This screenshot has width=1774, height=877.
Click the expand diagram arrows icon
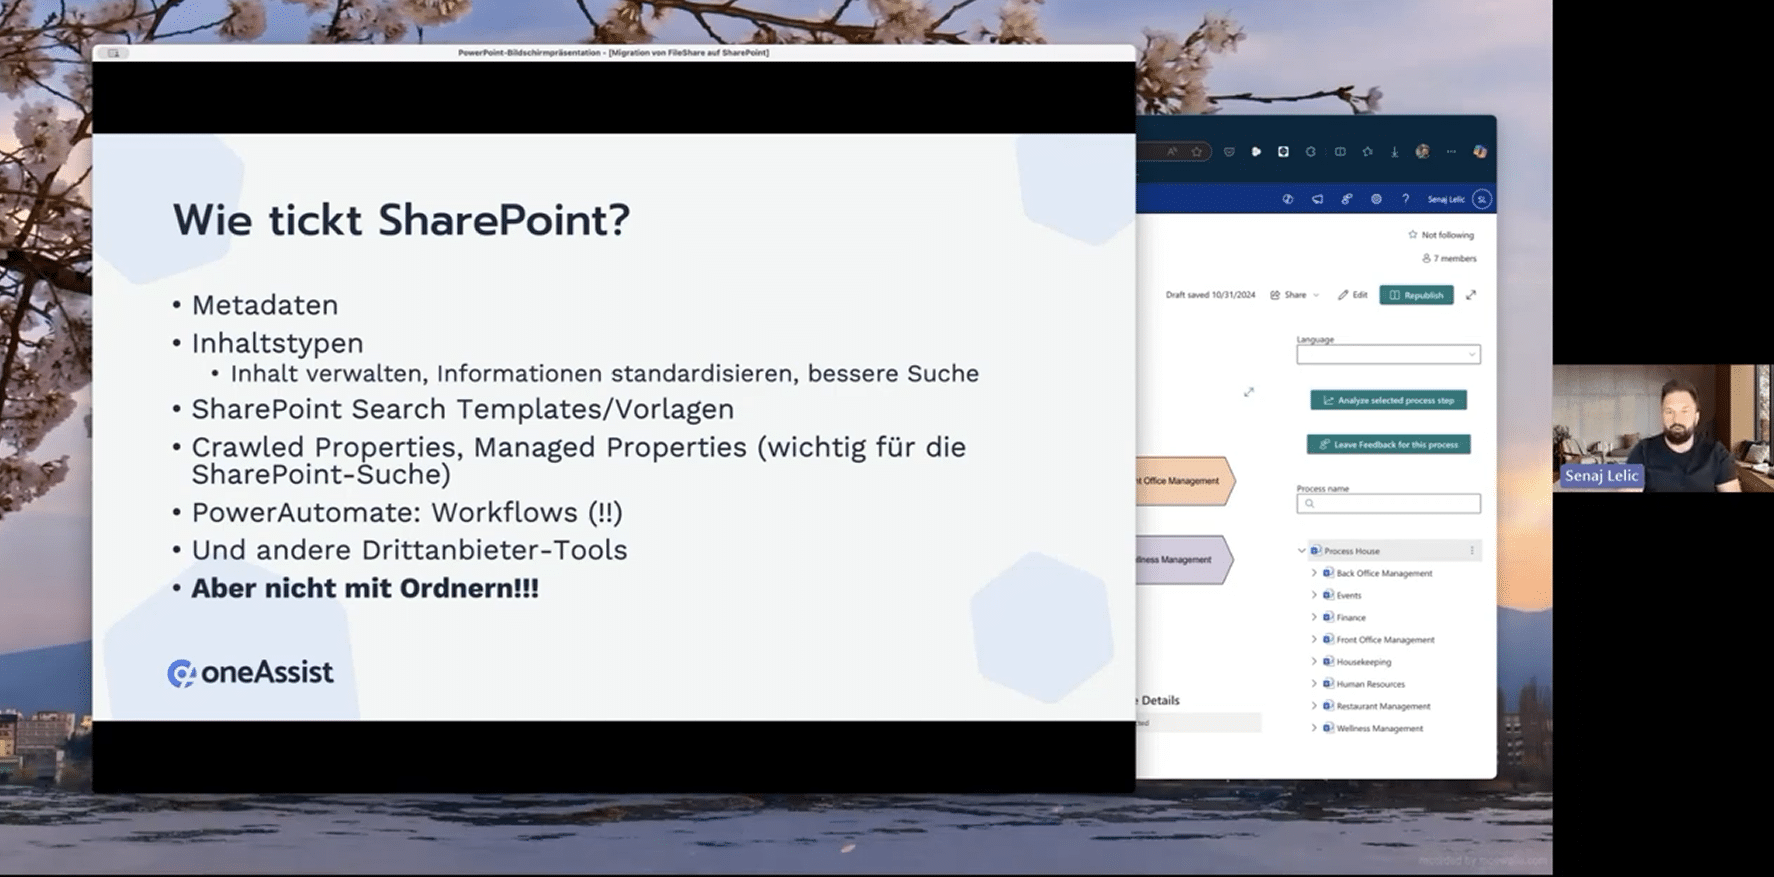pos(1248,392)
